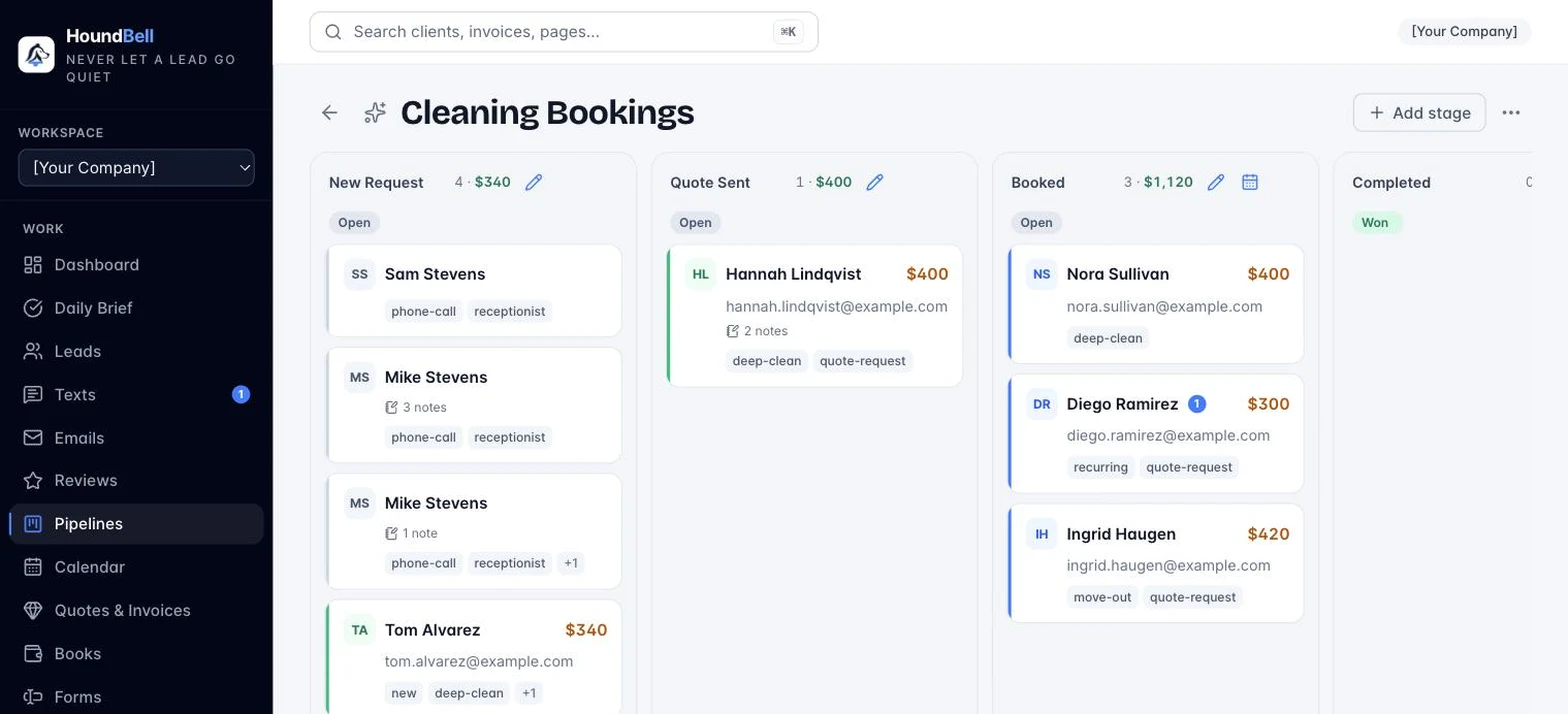1568x714 pixels.
Task: Open Daily Brief from sidebar
Action: [x=136, y=308]
